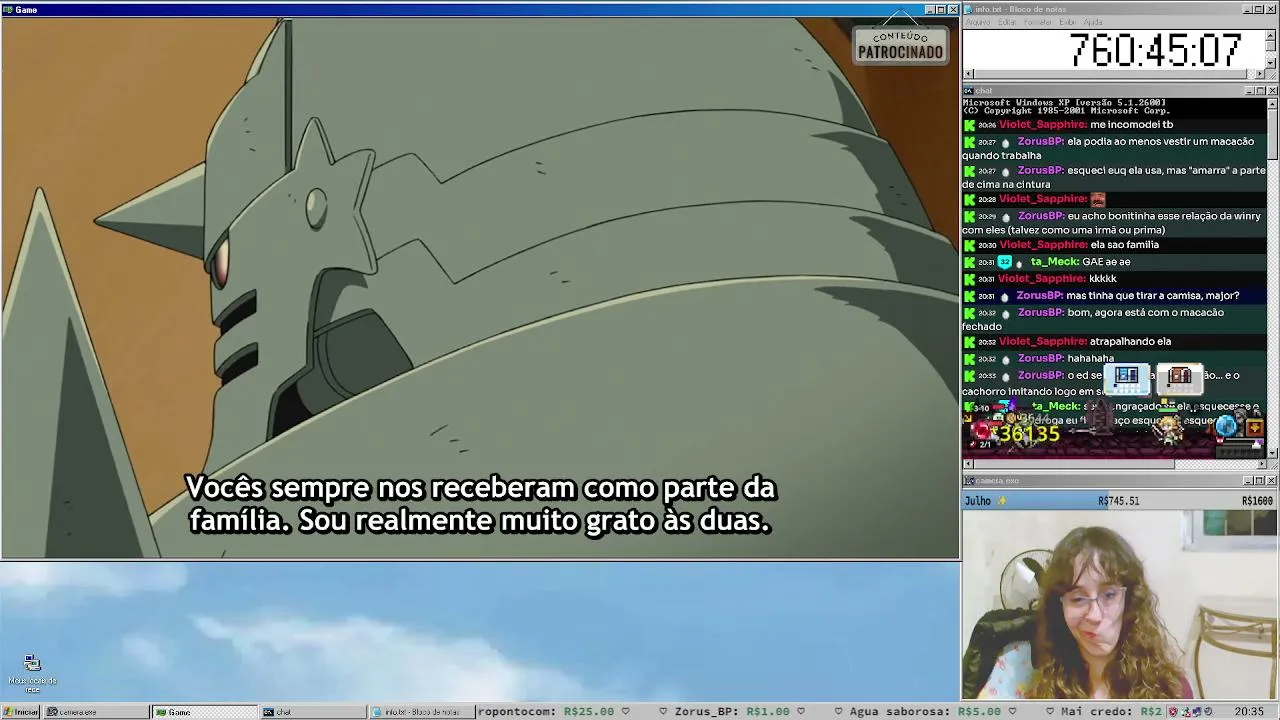The width and height of the screenshot is (1280, 720).
Task: Click the Kick logo beside 'me incomodei tb'
Action: (x=969, y=125)
